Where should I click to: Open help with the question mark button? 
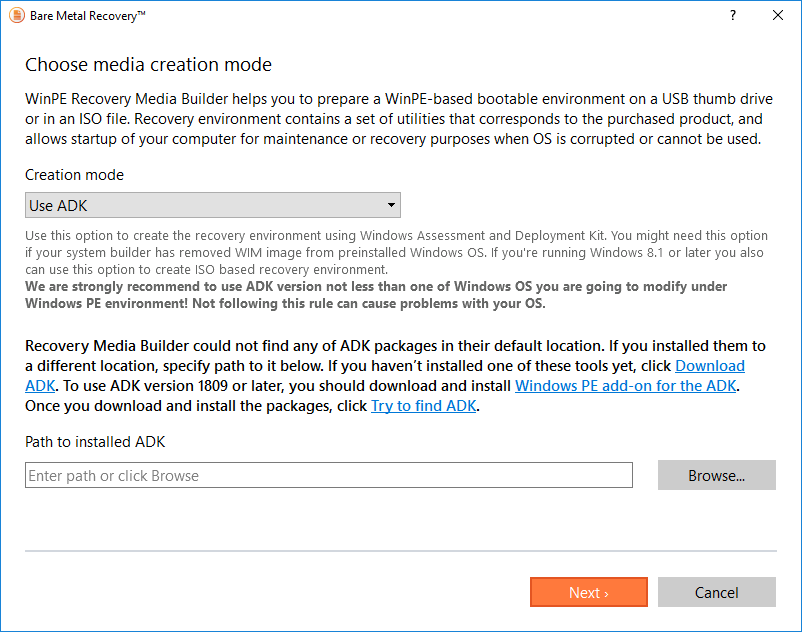[x=733, y=16]
